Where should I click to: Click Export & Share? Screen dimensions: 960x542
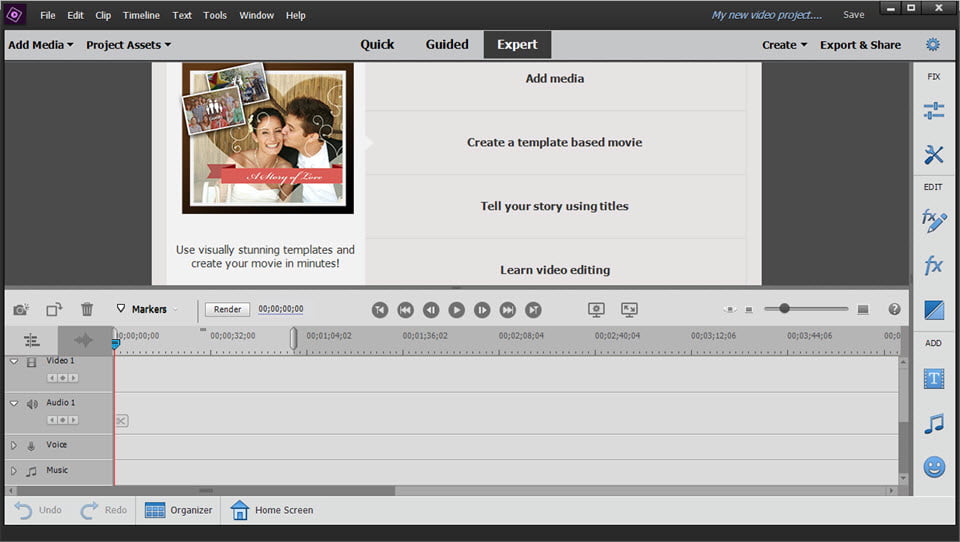coord(860,45)
